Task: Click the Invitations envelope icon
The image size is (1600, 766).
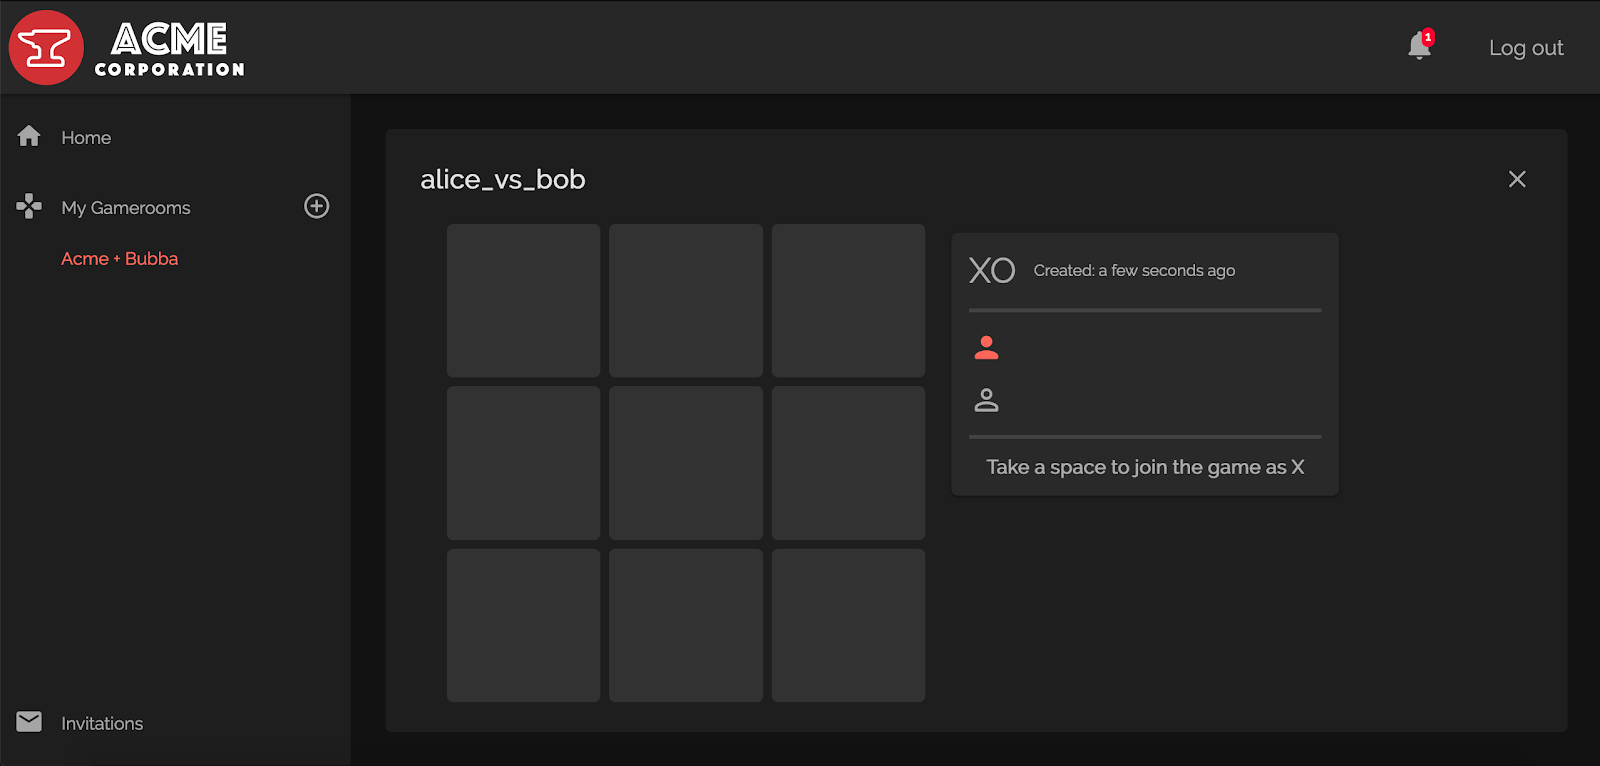Action: (x=29, y=722)
